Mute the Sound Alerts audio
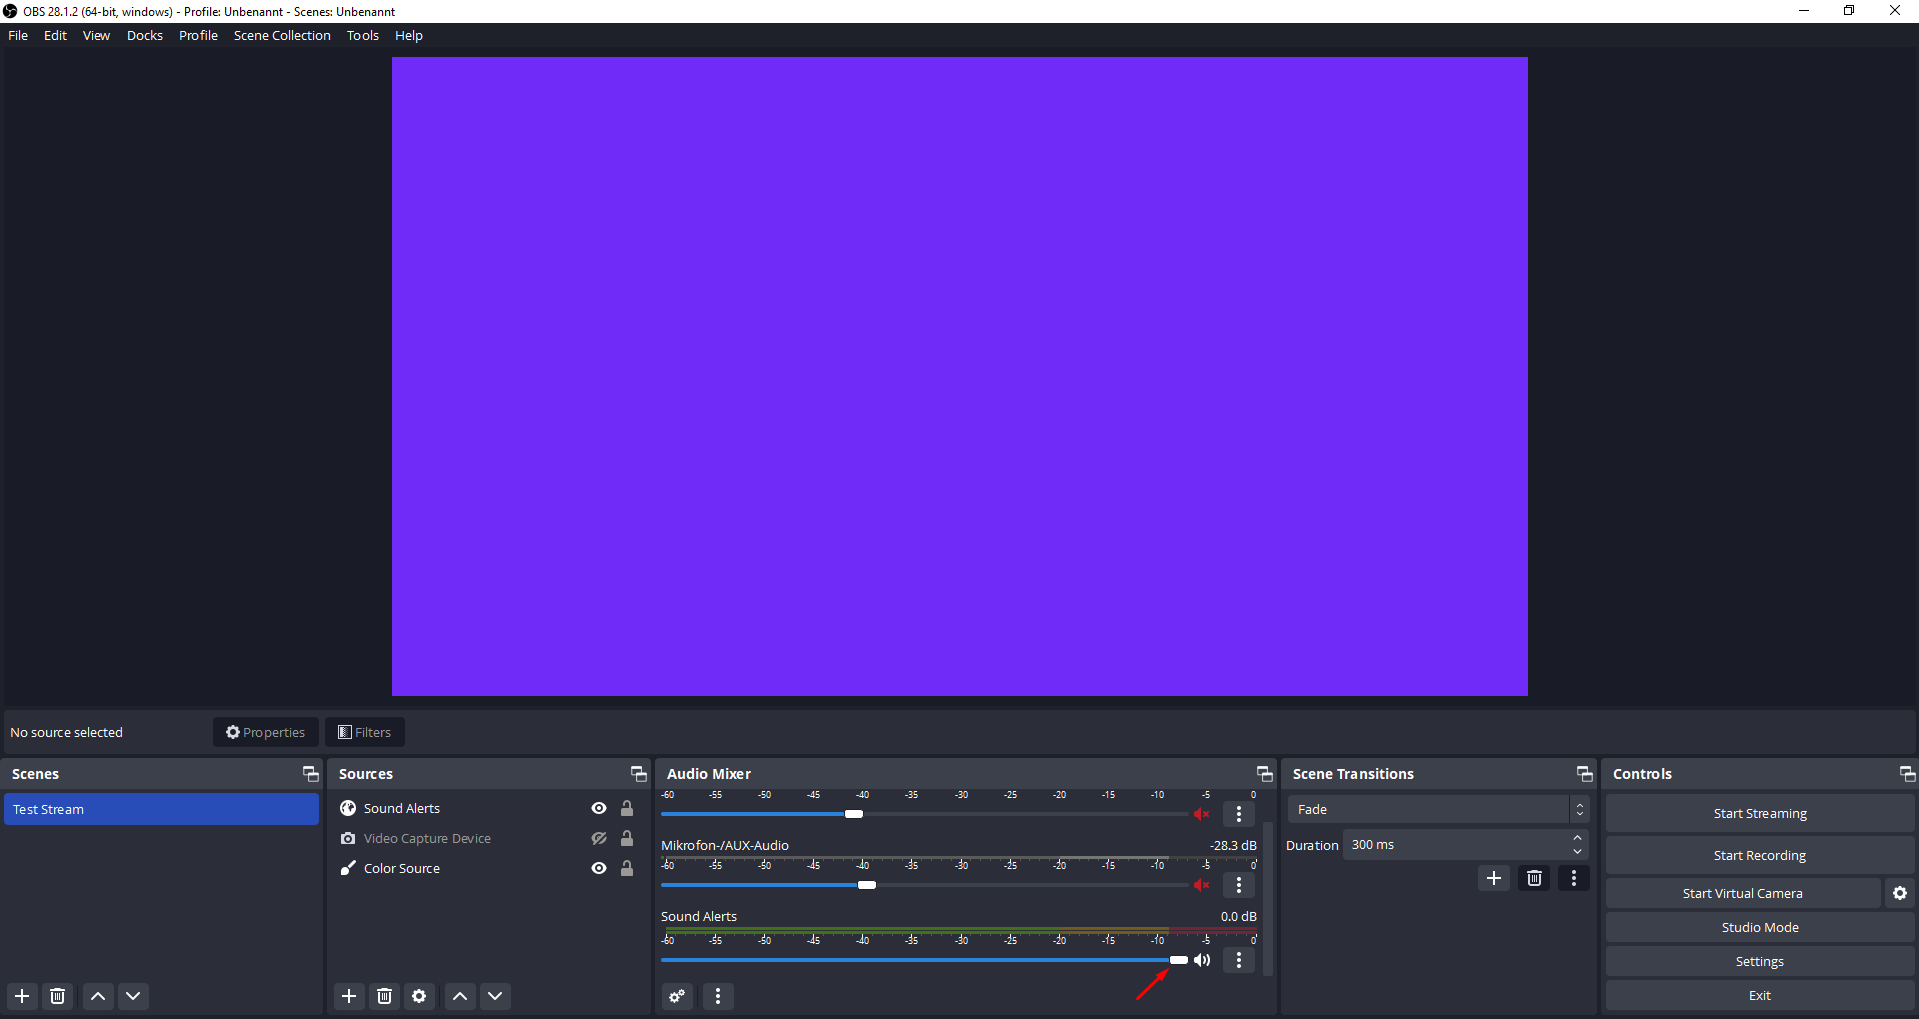Viewport: 1919px width, 1019px height. tap(1202, 960)
